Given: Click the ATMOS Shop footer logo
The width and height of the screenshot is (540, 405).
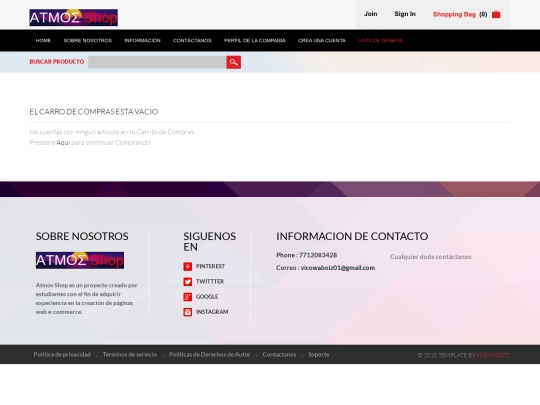Looking at the screenshot, I should [80, 260].
